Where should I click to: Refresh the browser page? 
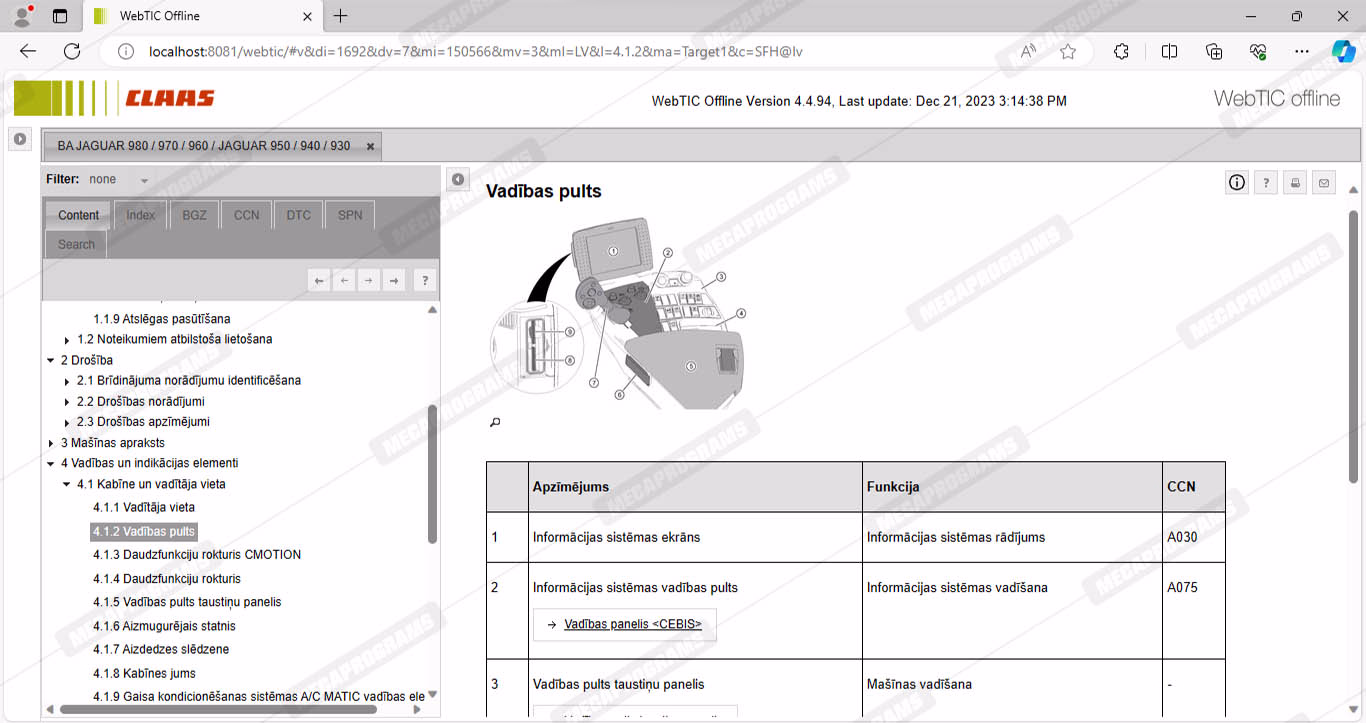[72, 52]
